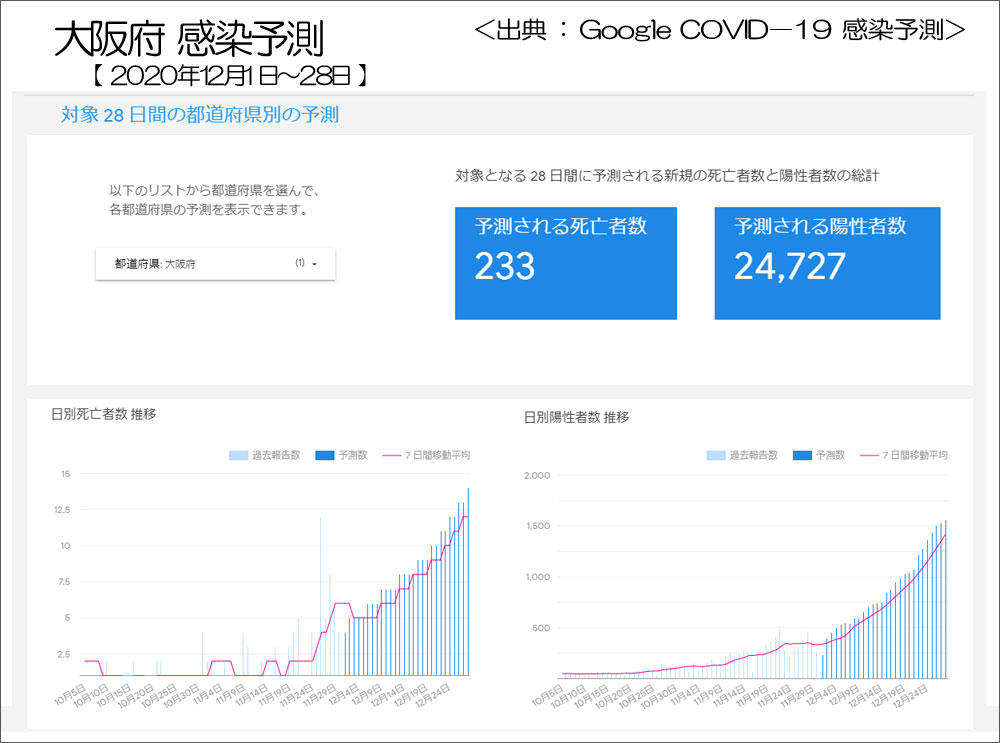Toggle 過去報告数 legend swatch in positive-cases chart
Viewport: 1000px width, 743px height.
[716, 455]
